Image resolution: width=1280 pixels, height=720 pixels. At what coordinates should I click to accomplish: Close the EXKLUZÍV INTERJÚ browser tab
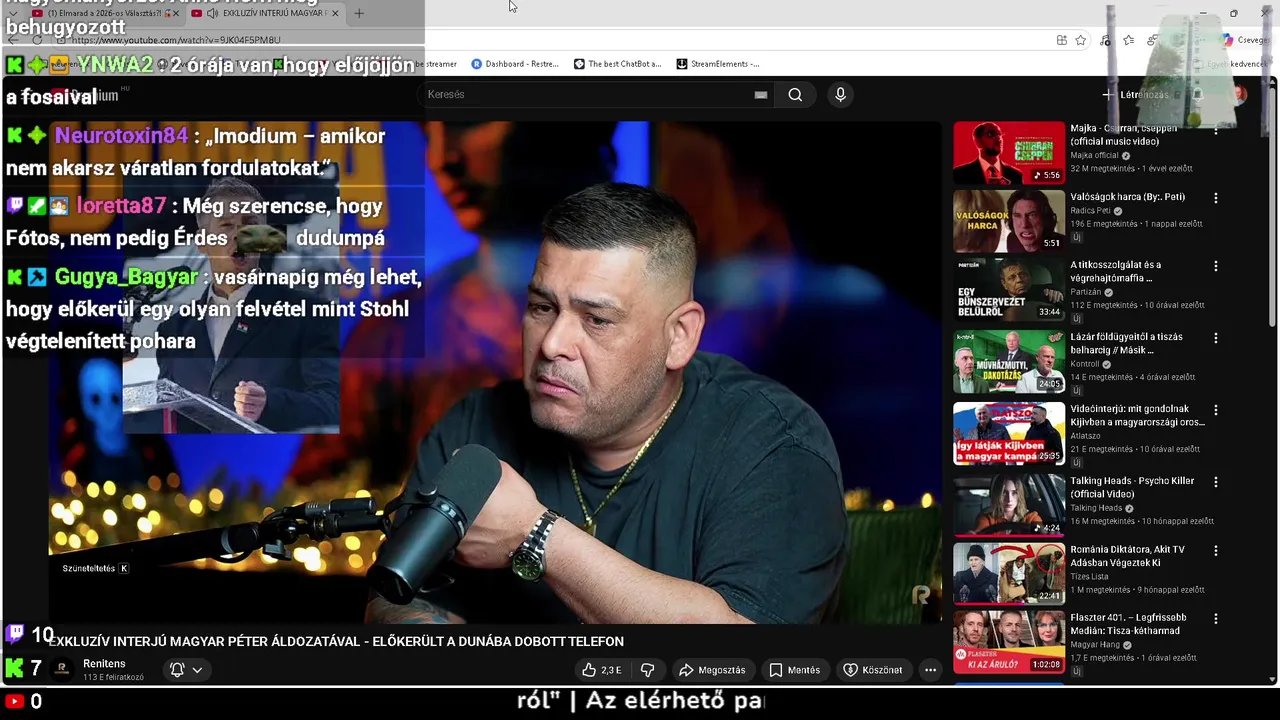tap(335, 13)
